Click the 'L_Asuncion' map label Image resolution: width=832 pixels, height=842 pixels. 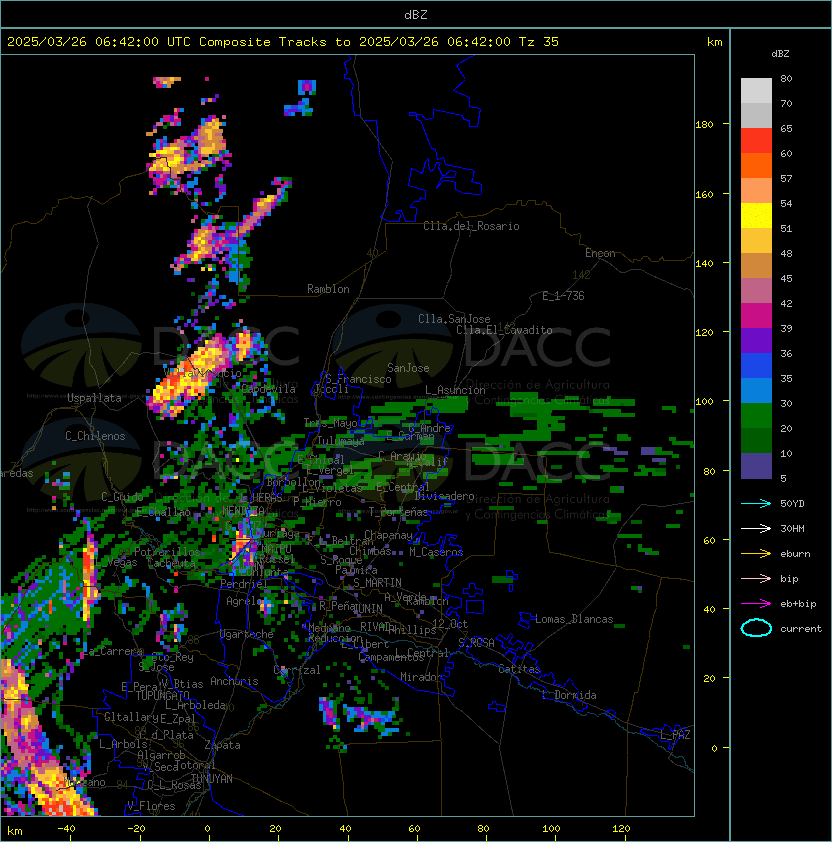(455, 390)
